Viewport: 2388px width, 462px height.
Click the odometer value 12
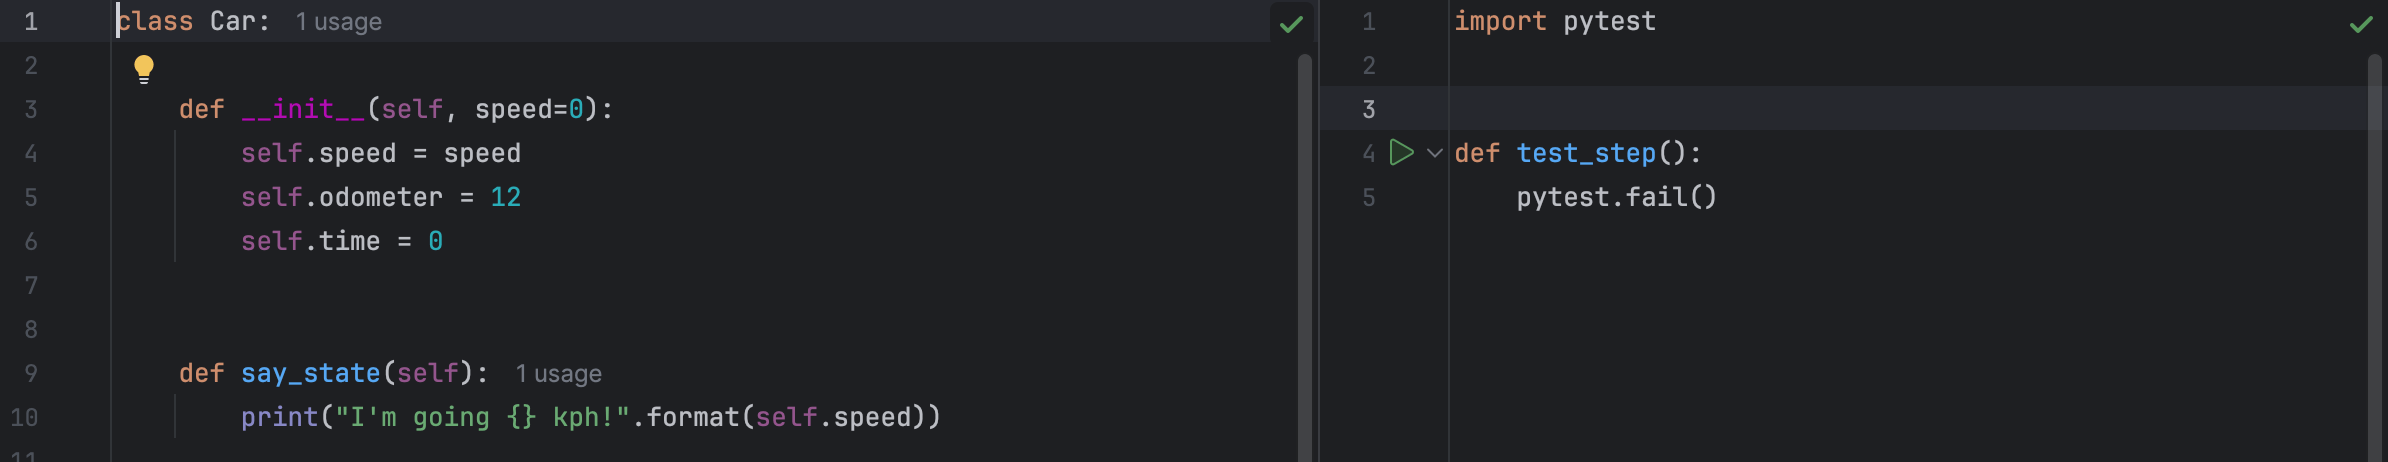click(505, 197)
